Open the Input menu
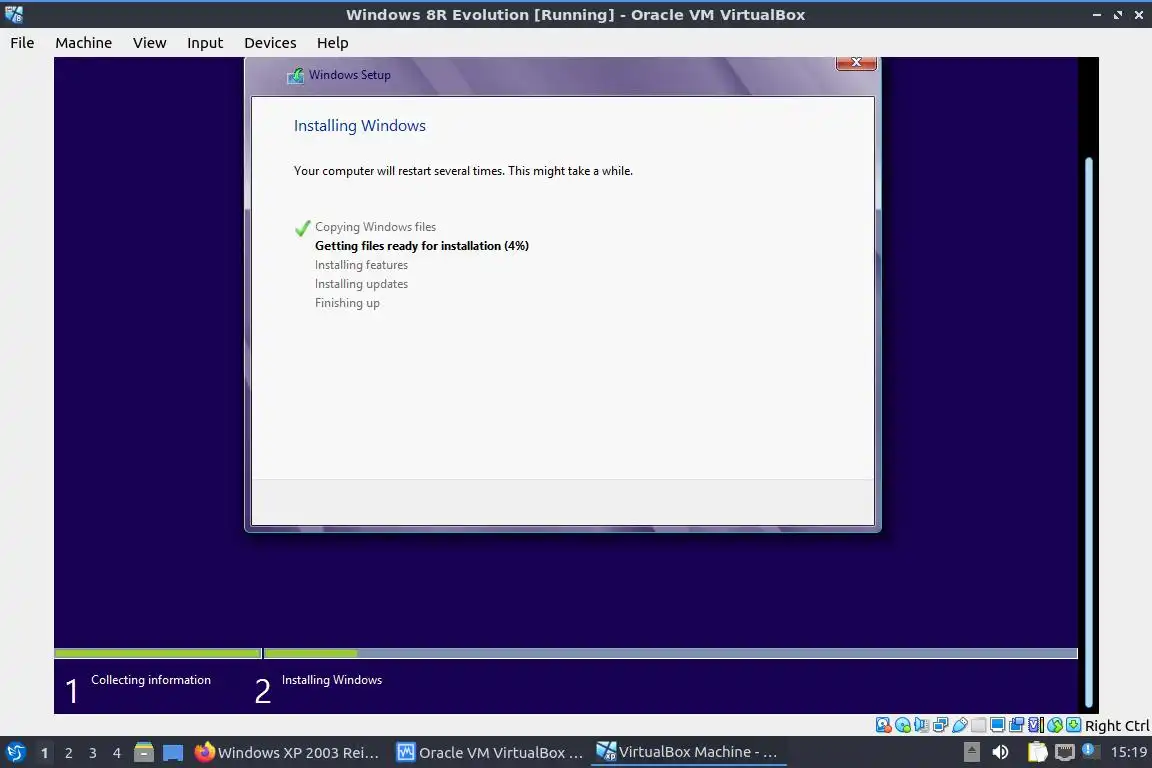Viewport: 1152px width, 768px height. [205, 43]
